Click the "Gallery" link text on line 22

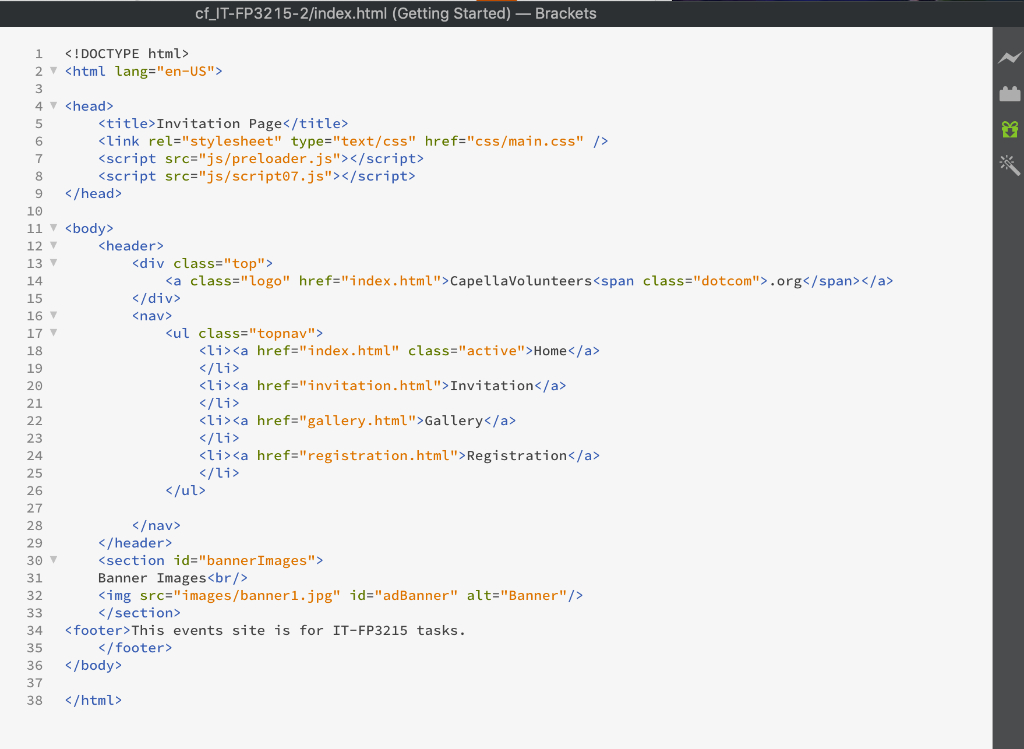(454, 421)
